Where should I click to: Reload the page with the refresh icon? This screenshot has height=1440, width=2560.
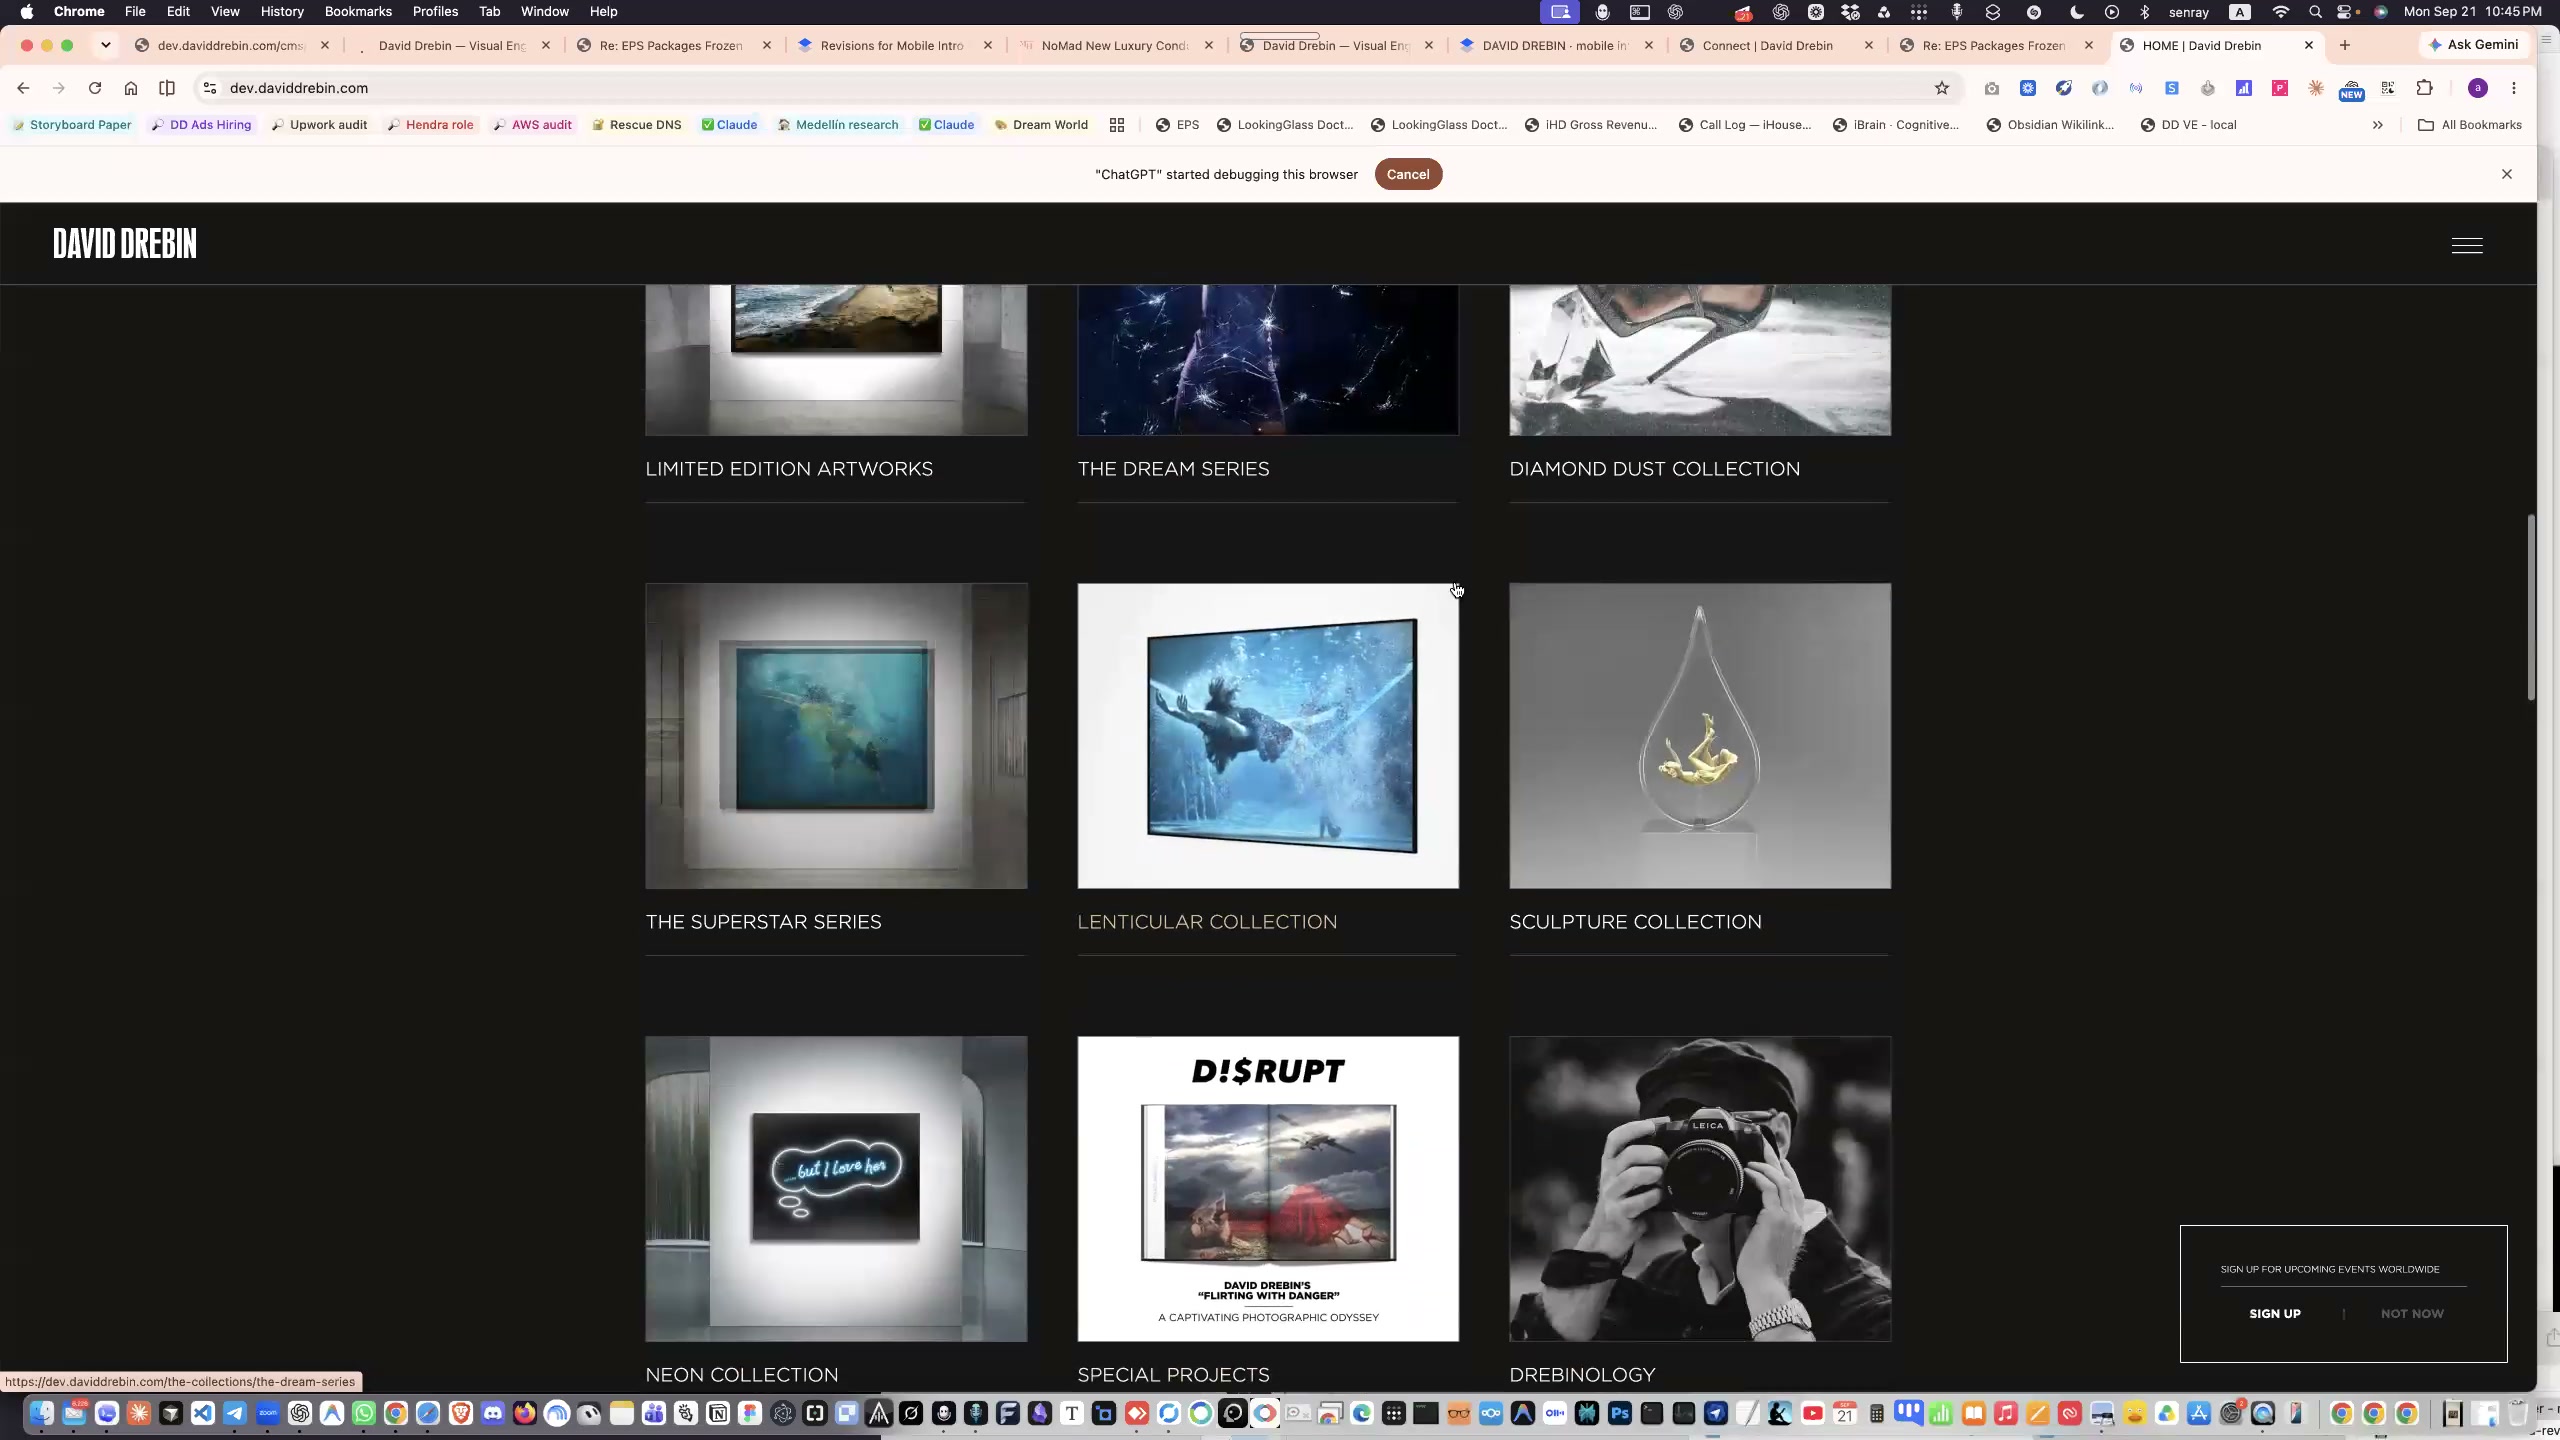coord(95,88)
